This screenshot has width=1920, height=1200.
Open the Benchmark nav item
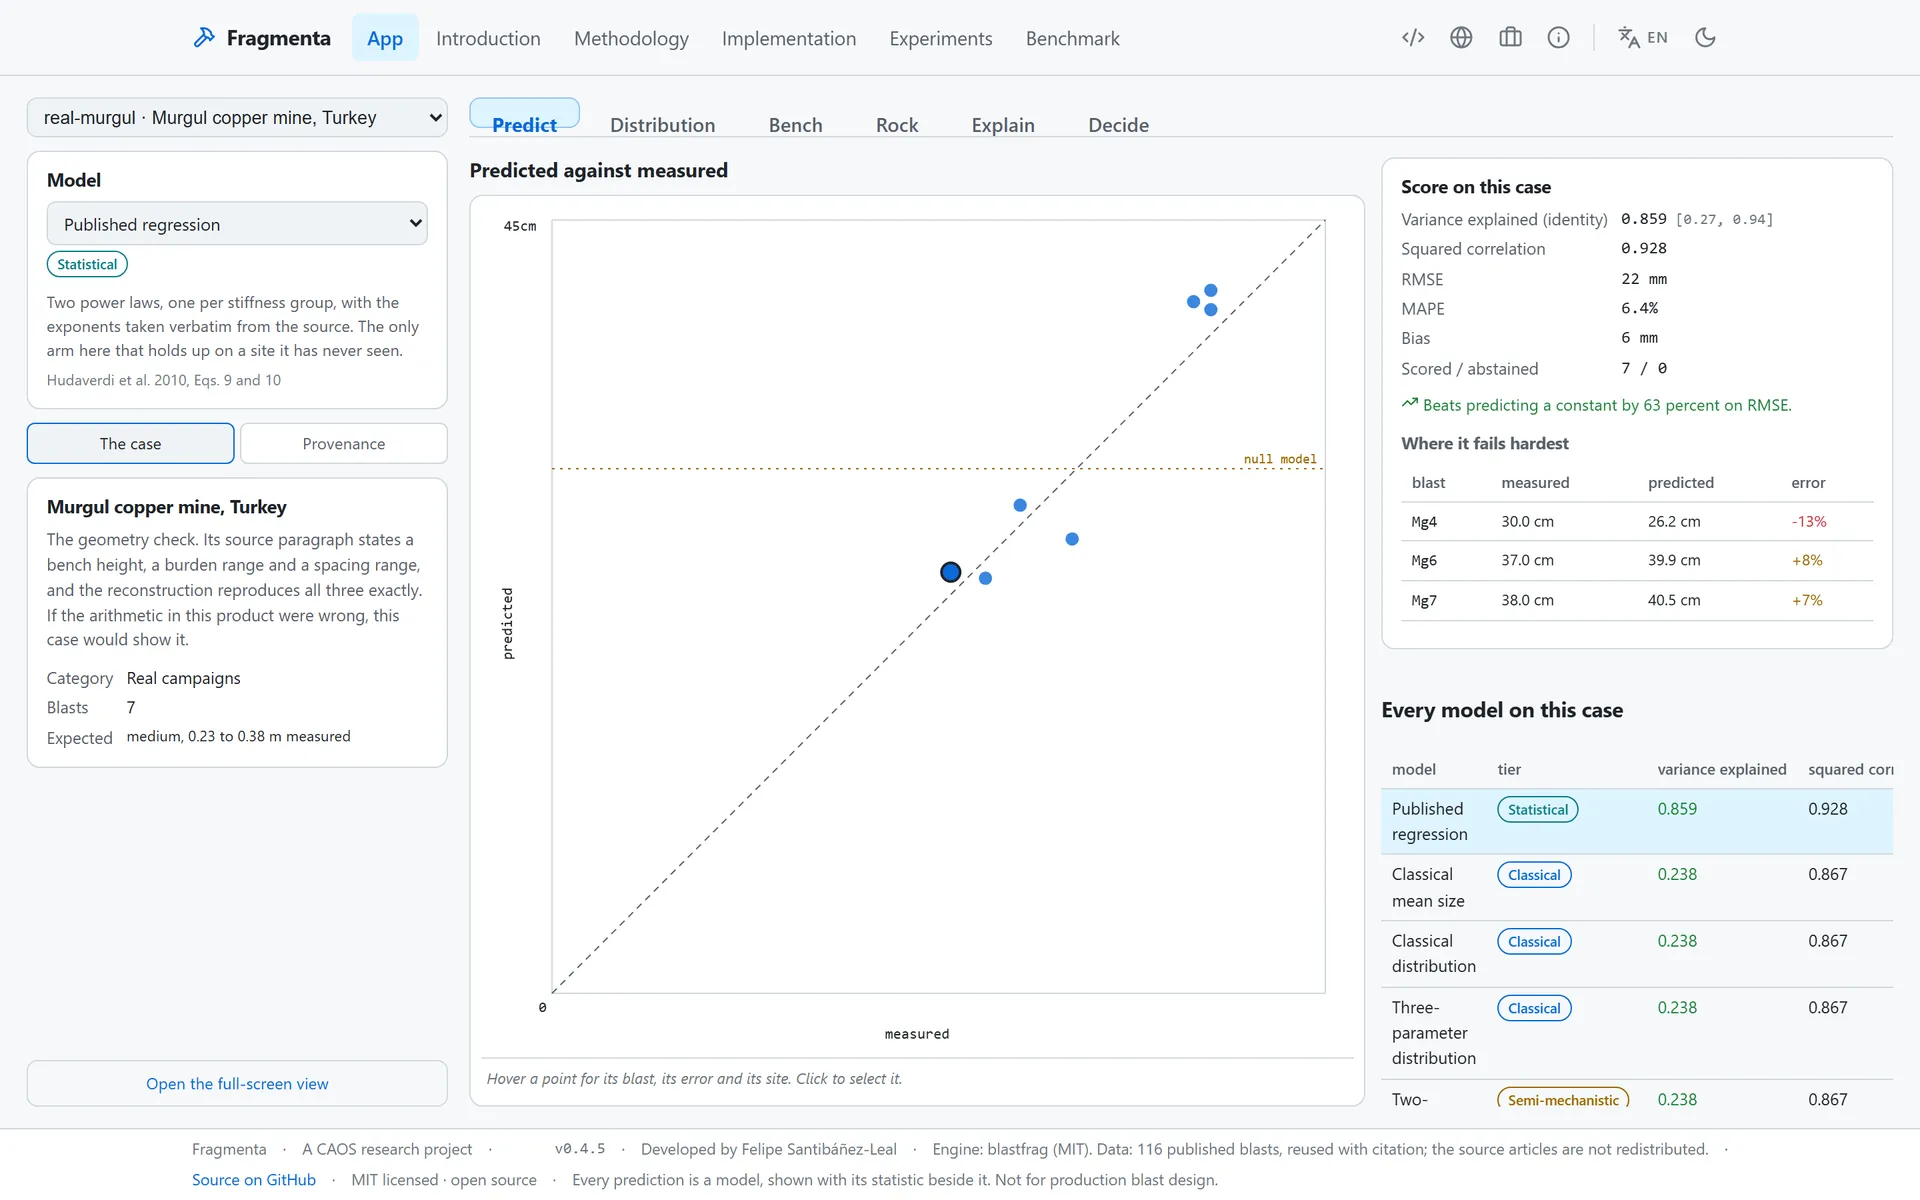(x=1072, y=38)
